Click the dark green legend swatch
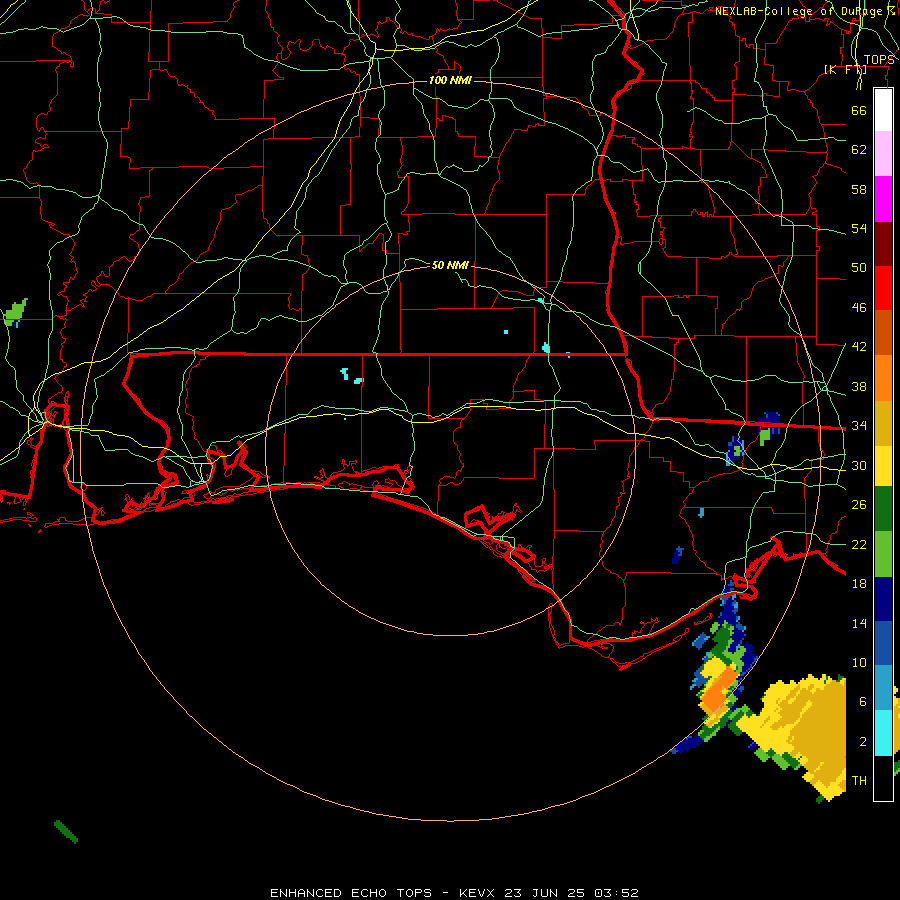 pyautogui.click(x=883, y=509)
